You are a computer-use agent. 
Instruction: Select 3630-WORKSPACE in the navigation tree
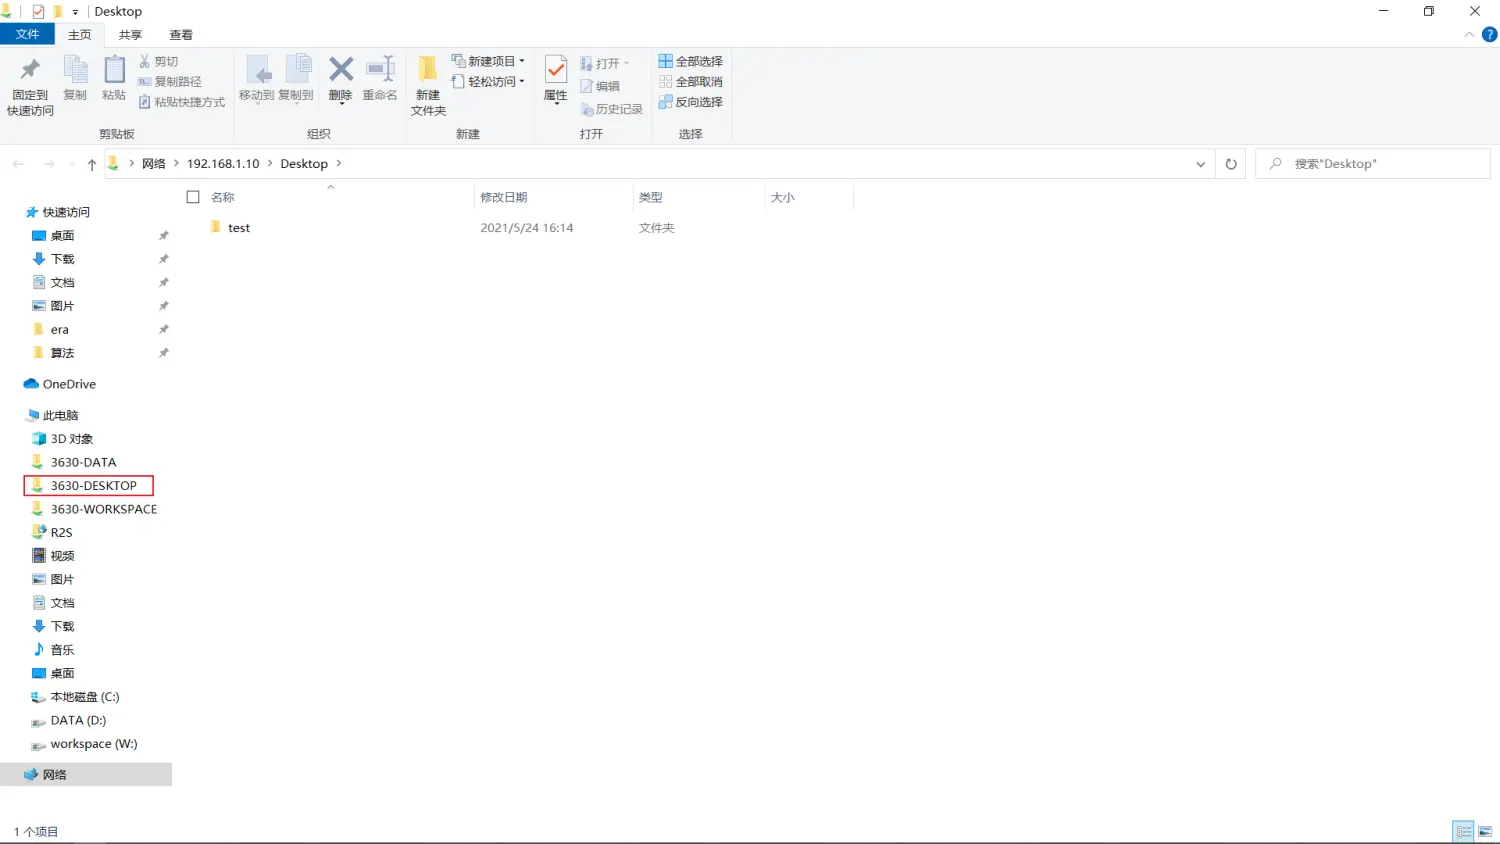pos(103,509)
